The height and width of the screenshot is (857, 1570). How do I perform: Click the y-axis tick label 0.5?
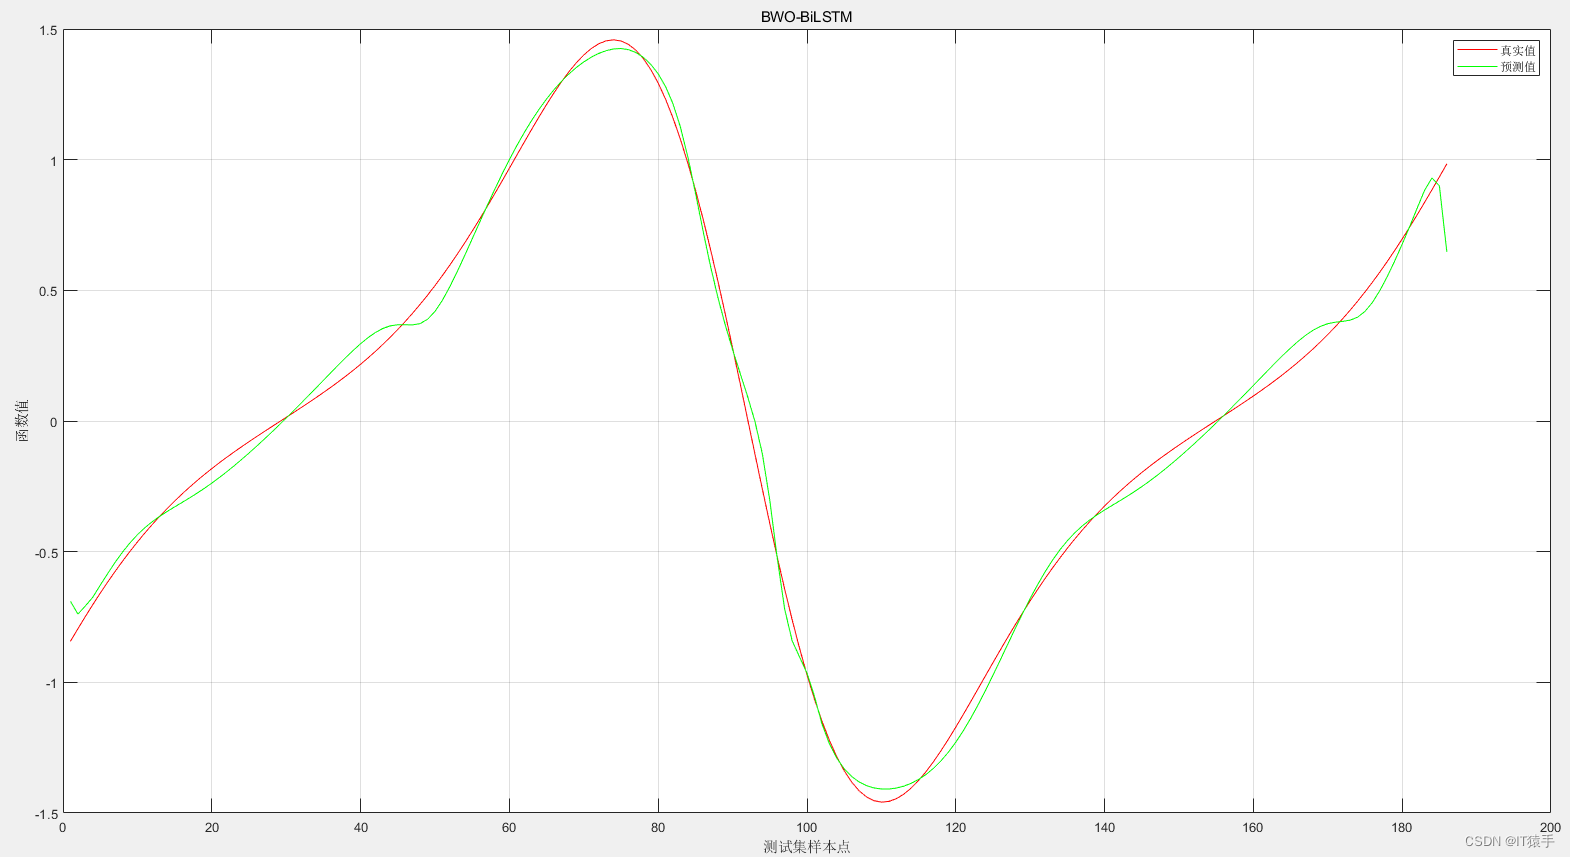48,291
